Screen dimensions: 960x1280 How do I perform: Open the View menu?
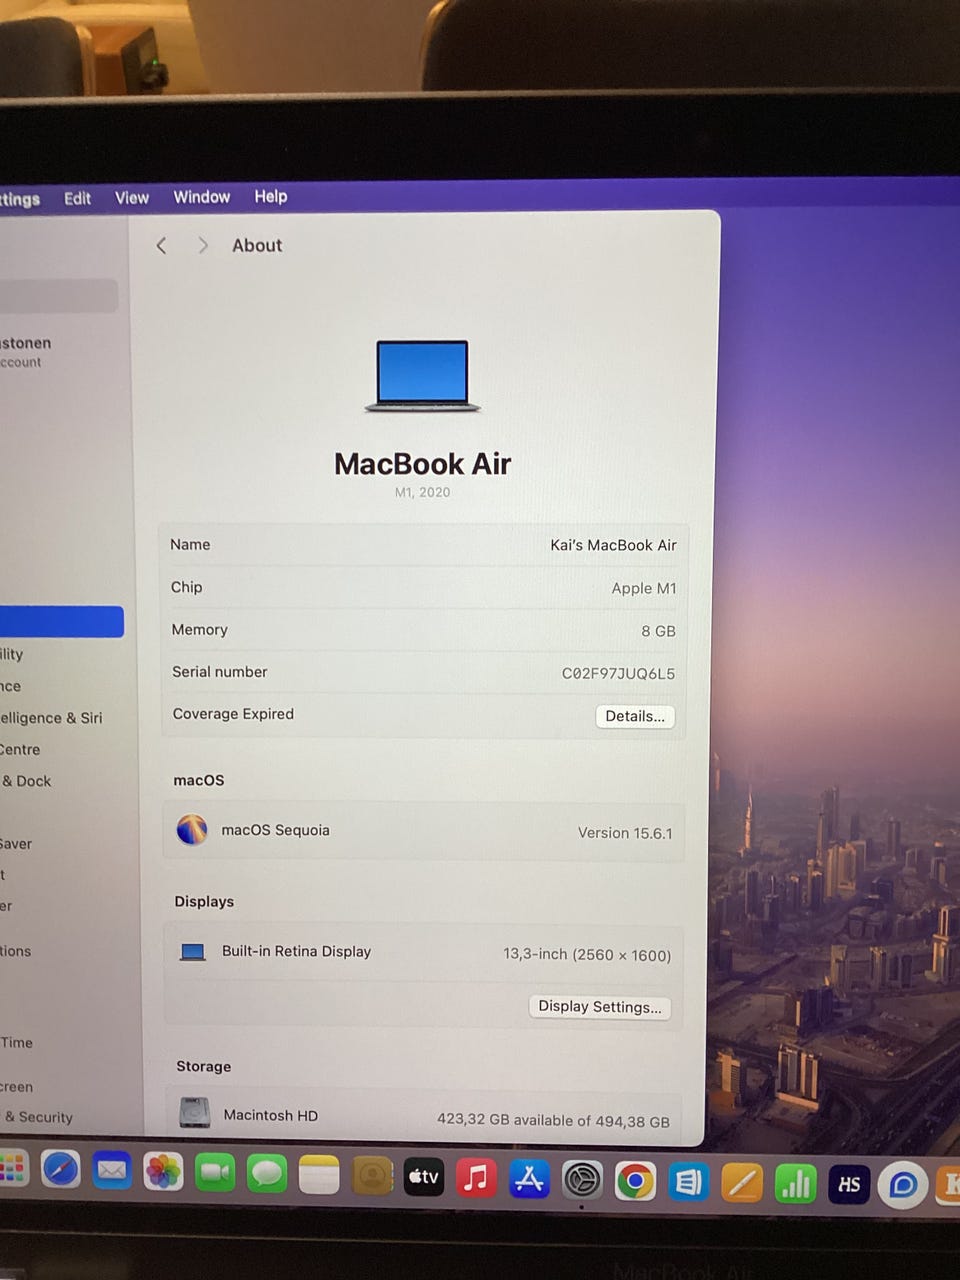(x=131, y=197)
